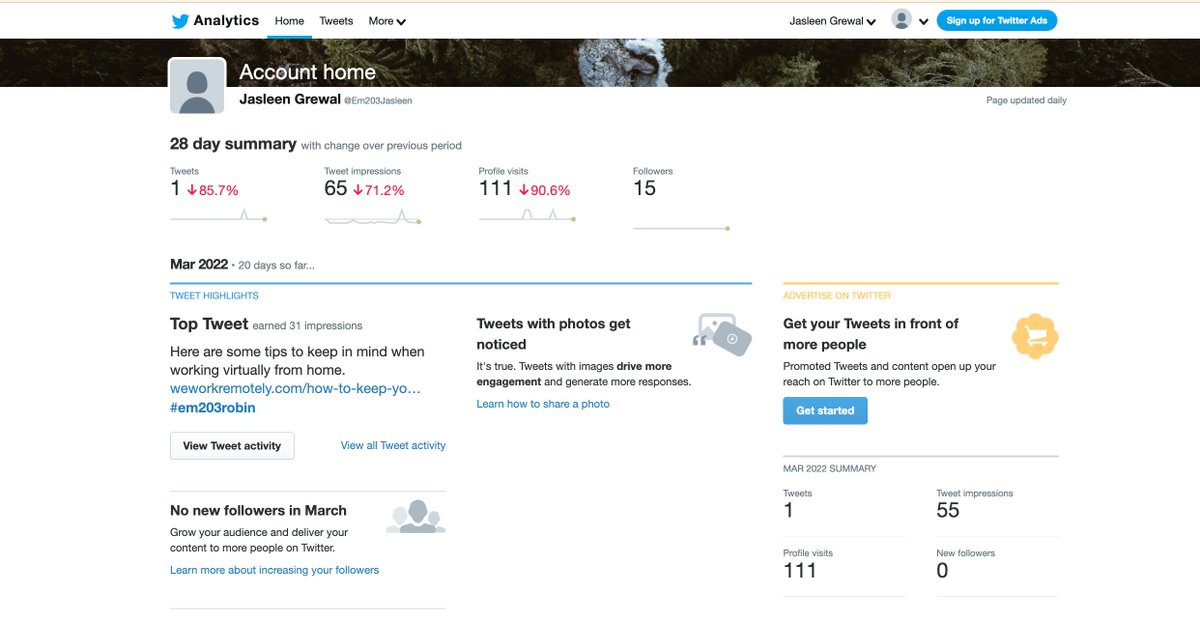Click the 71.2% impressions change
This screenshot has width=1200, height=621.
point(379,190)
